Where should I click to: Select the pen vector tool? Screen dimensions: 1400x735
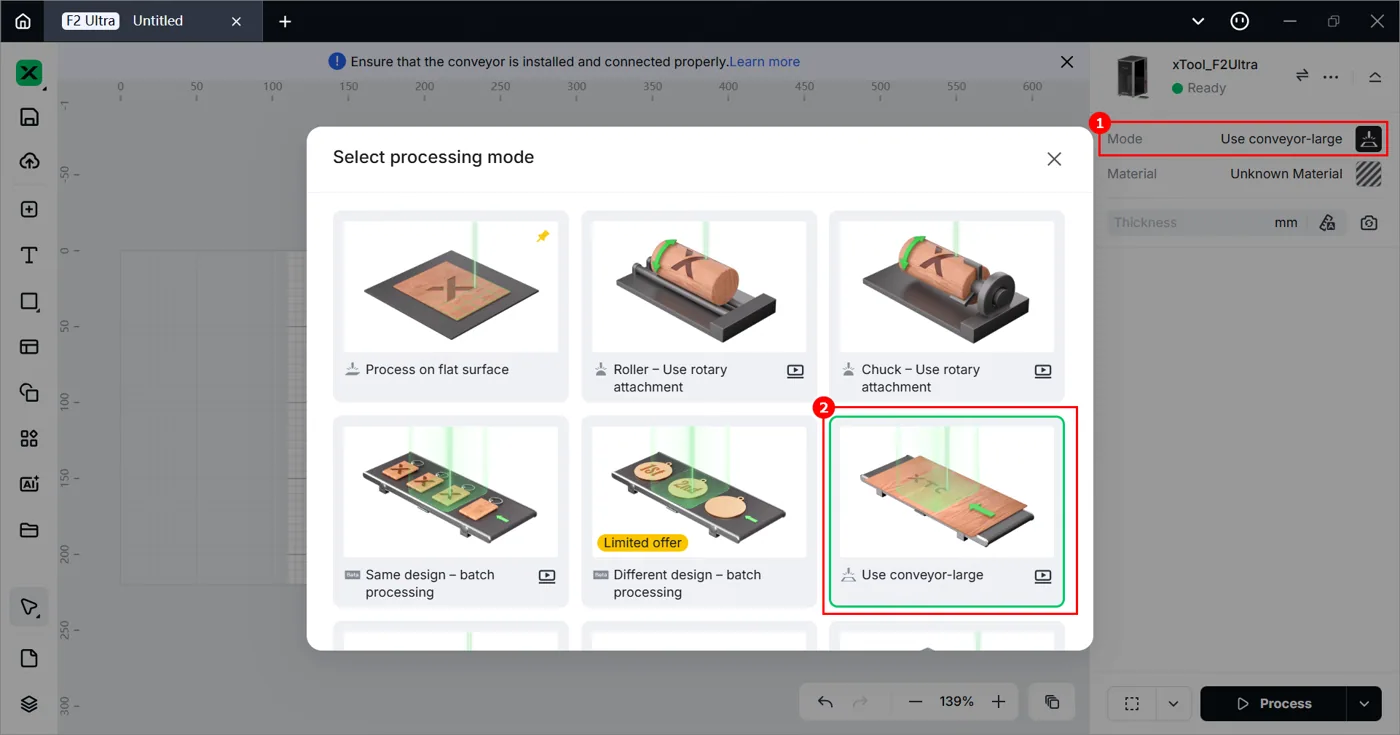point(29,607)
